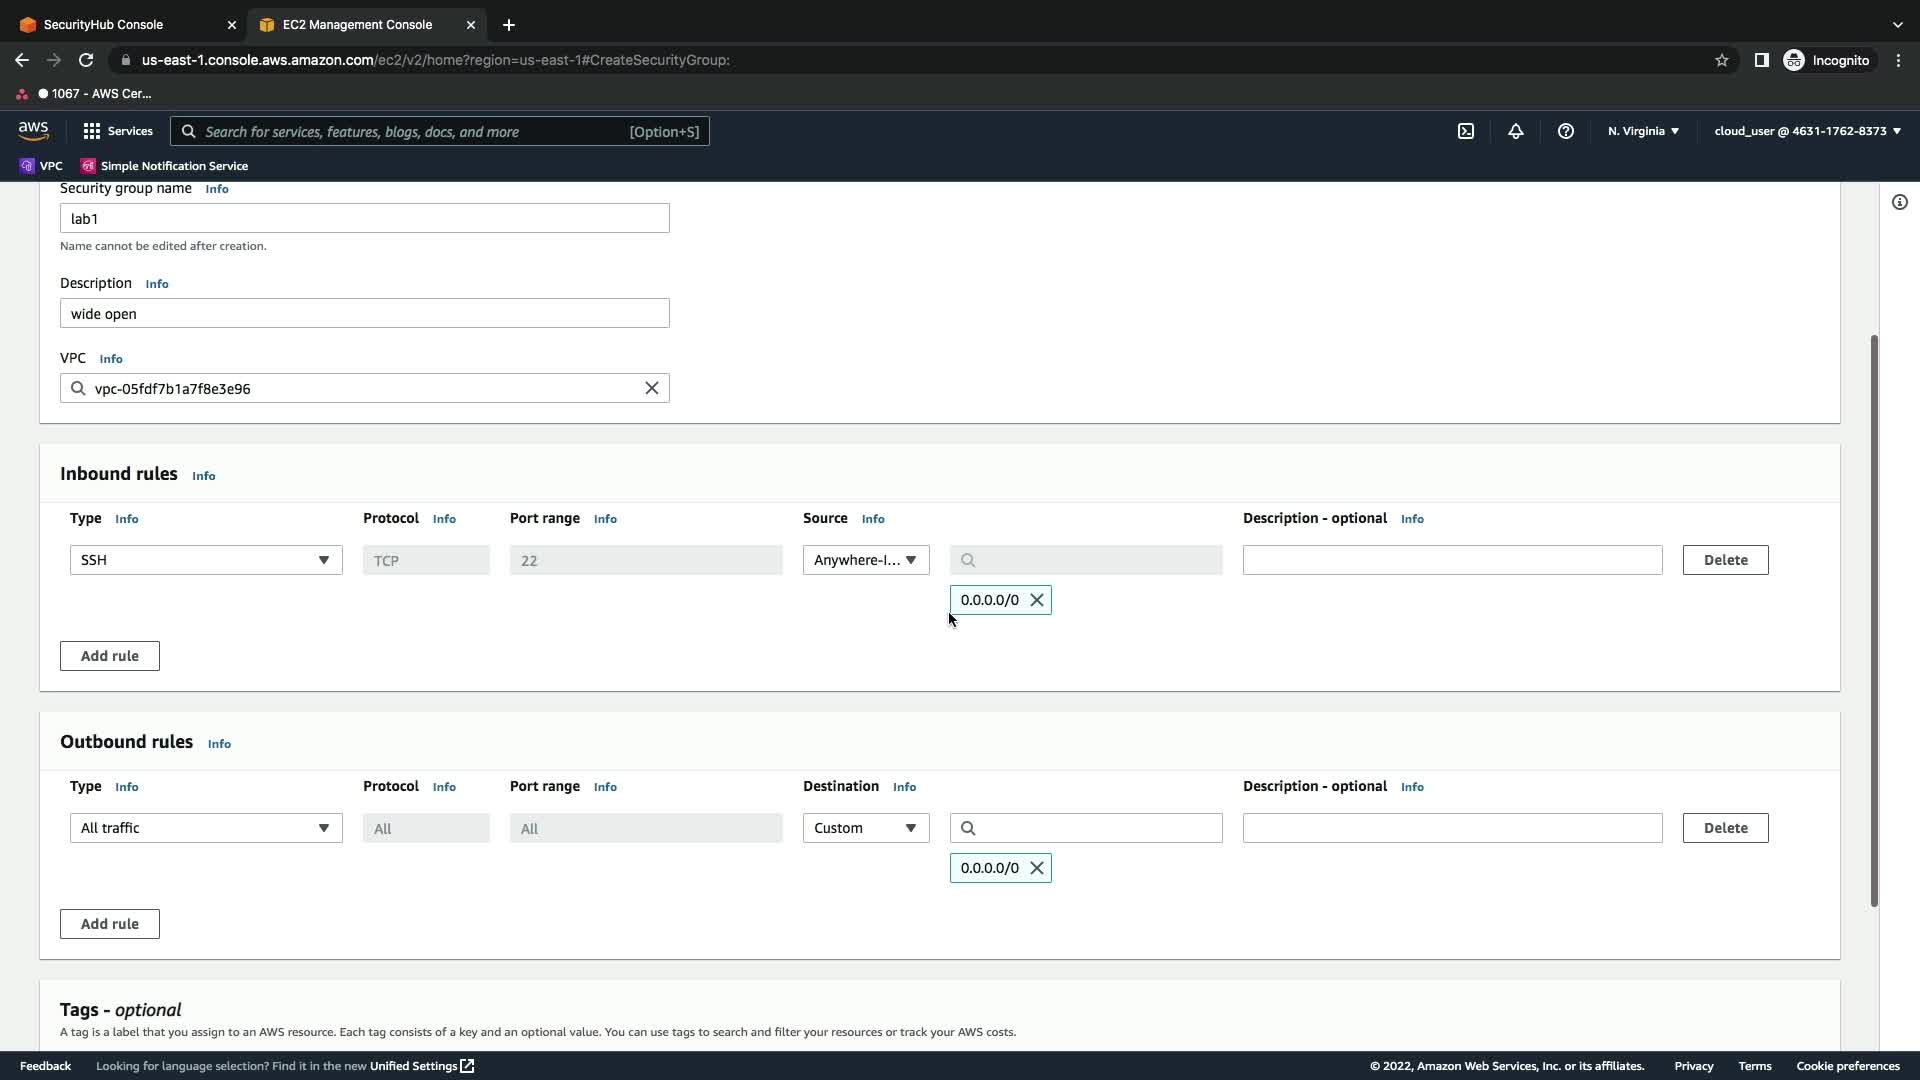Open the Destination Custom dropdown

(865, 828)
